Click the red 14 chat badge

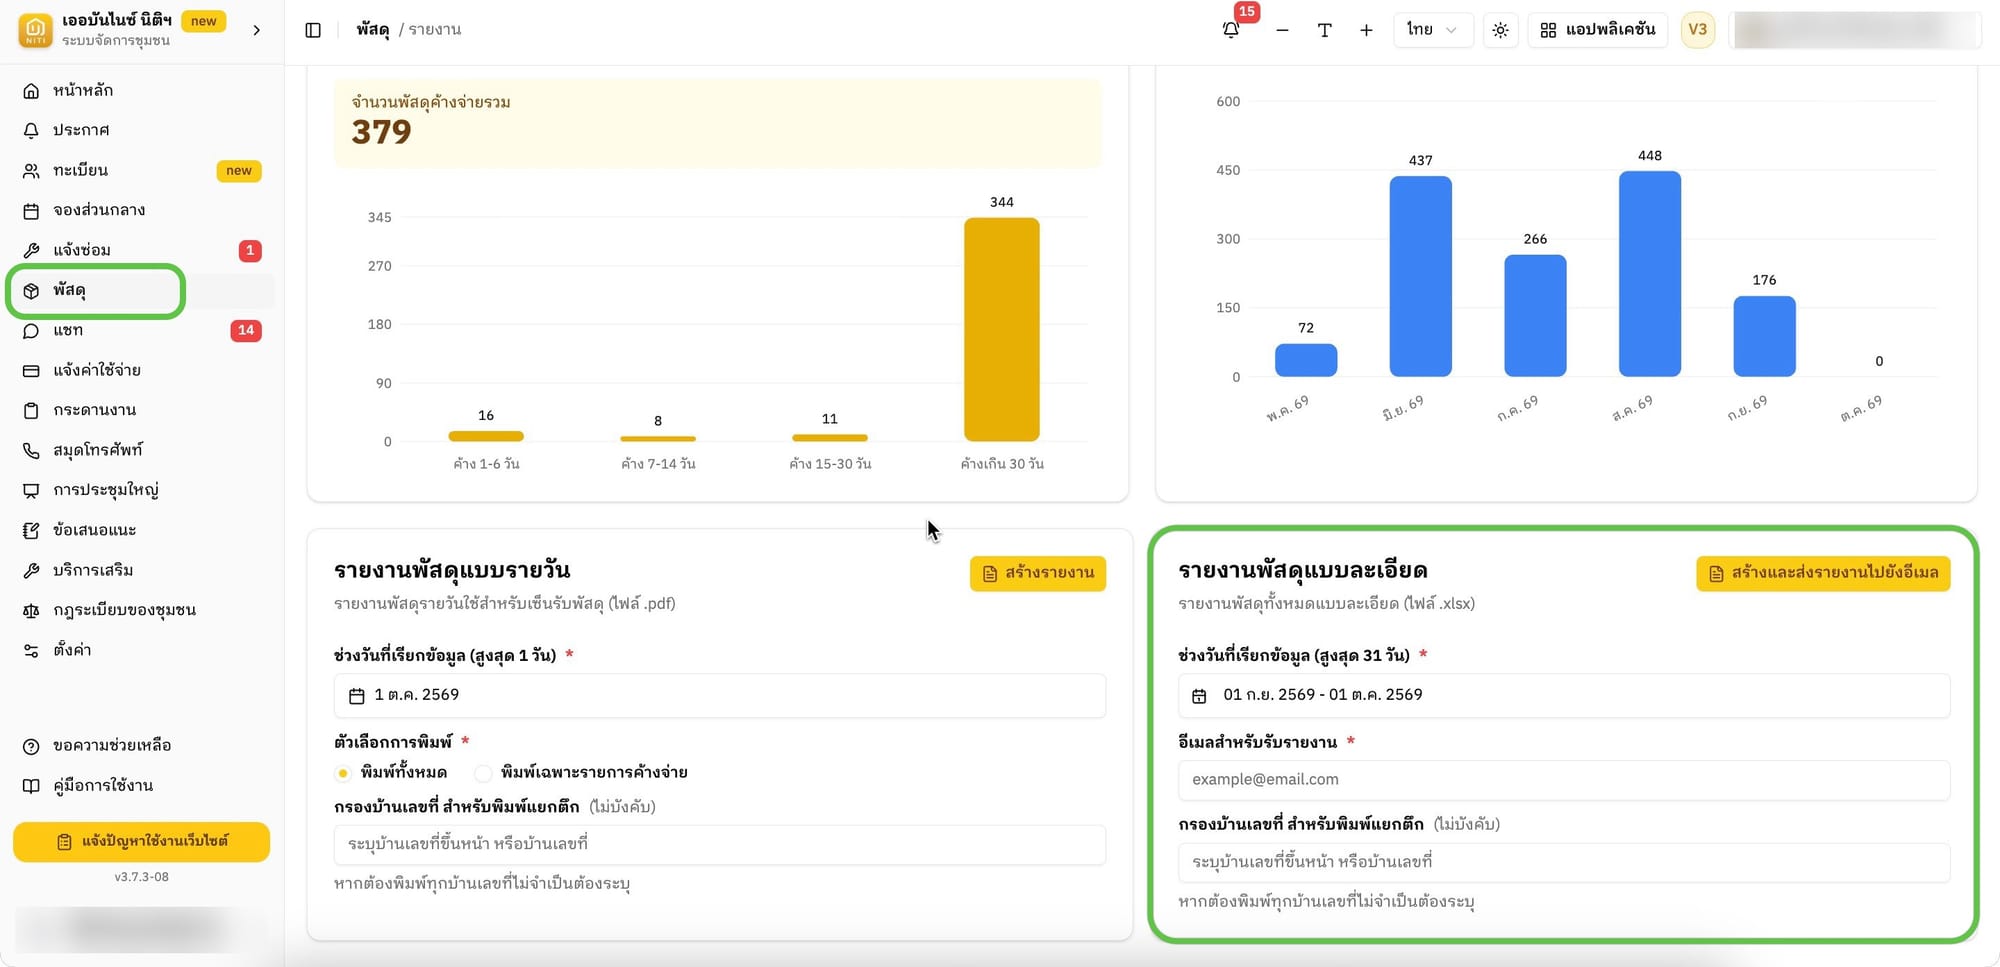coord(246,330)
